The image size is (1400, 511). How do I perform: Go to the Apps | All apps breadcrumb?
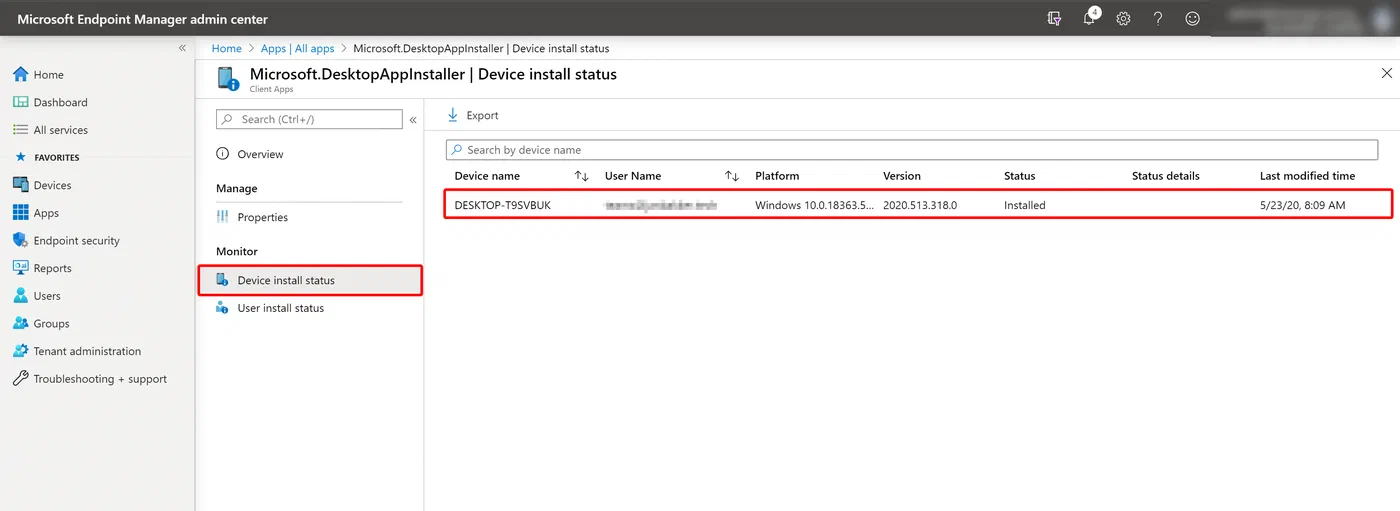pos(298,48)
